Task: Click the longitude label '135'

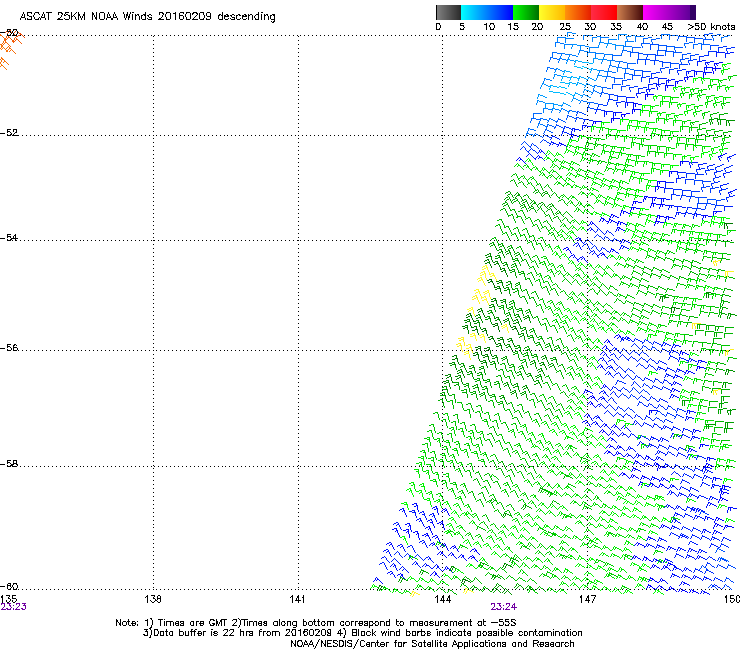Action: (8, 599)
